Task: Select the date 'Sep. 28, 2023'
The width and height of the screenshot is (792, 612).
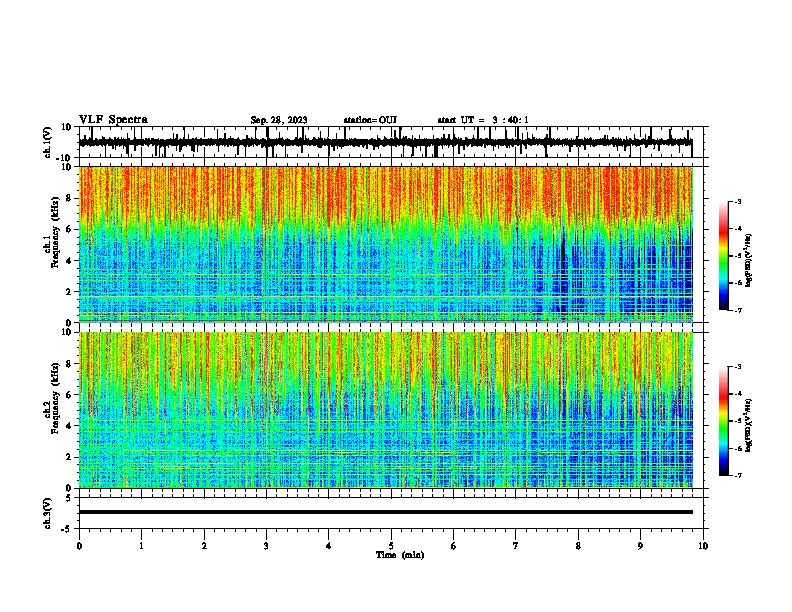Action: 279,120
